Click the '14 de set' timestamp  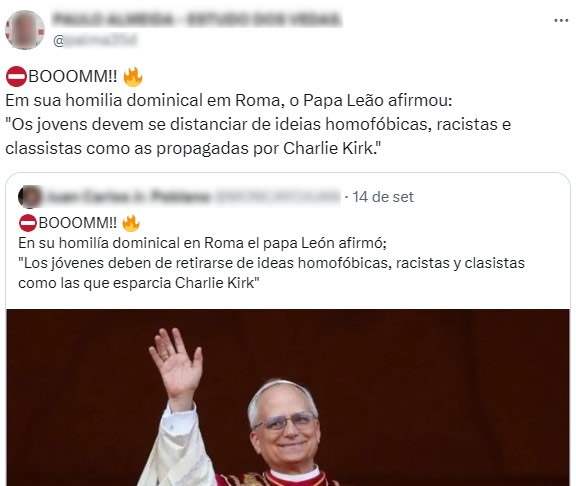[383, 197]
